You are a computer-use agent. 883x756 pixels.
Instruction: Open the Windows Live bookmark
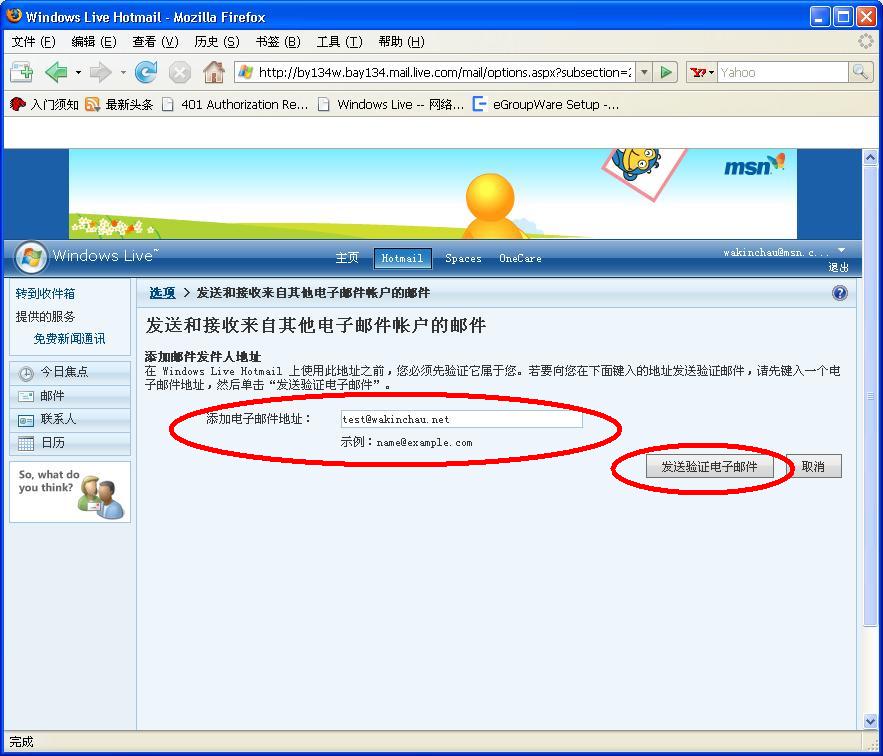391,104
